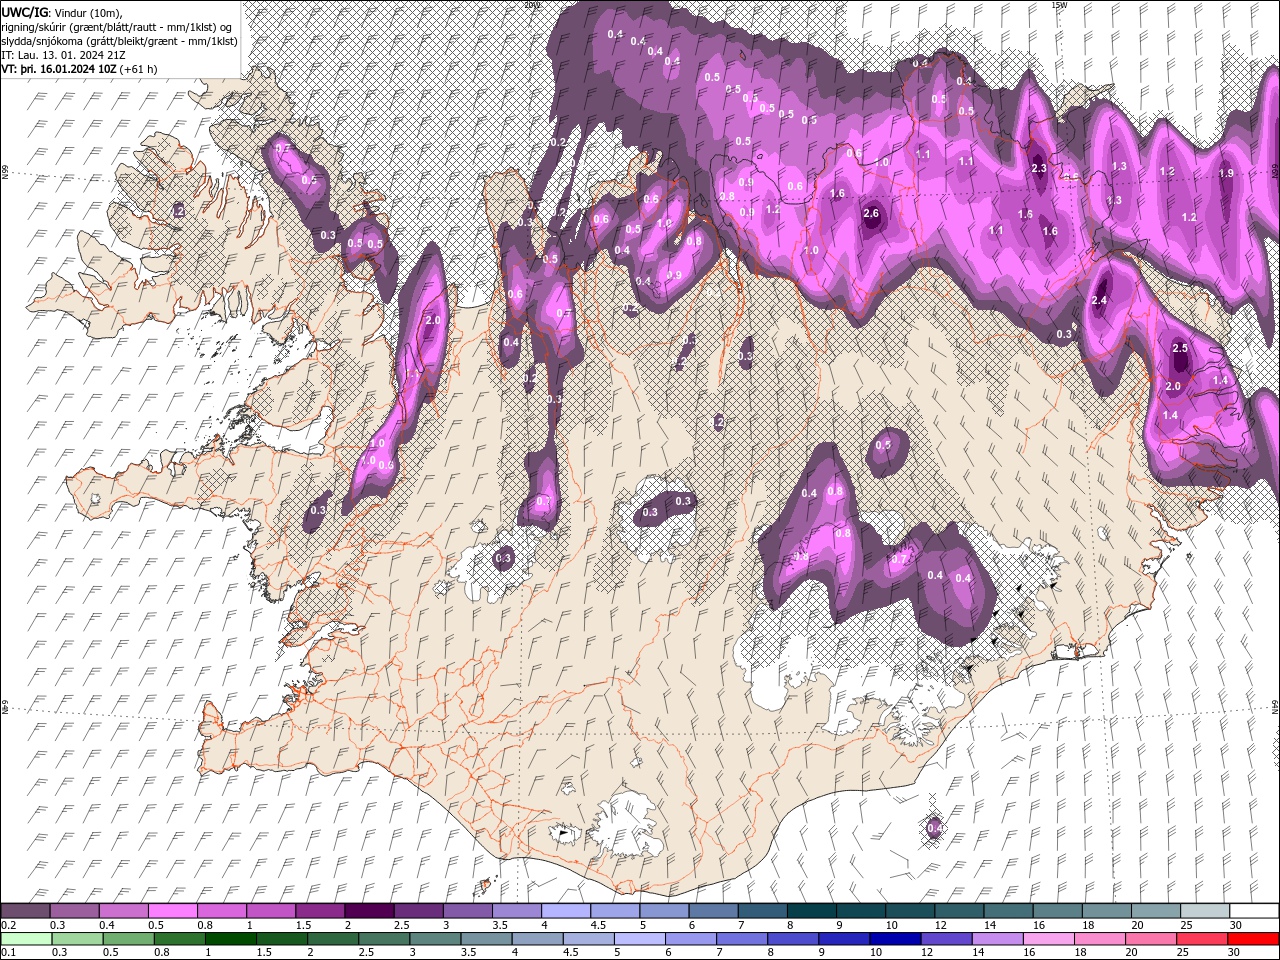Select the dark teal 9–10 swatch, top legend row
This screenshot has width=1280, height=960.
pyautogui.click(x=861, y=911)
